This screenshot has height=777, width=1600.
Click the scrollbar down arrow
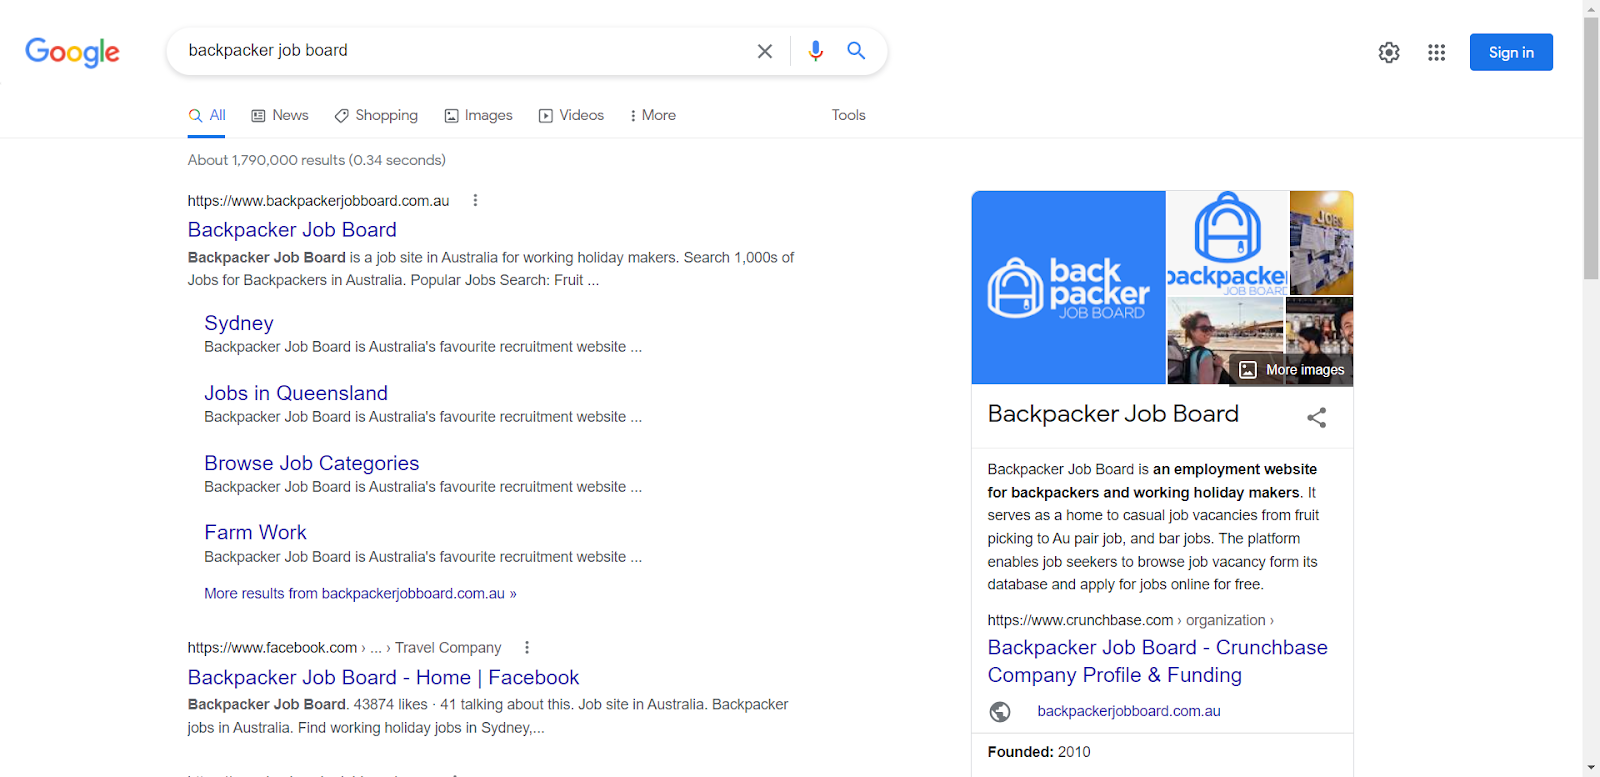click(x=1591, y=768)
